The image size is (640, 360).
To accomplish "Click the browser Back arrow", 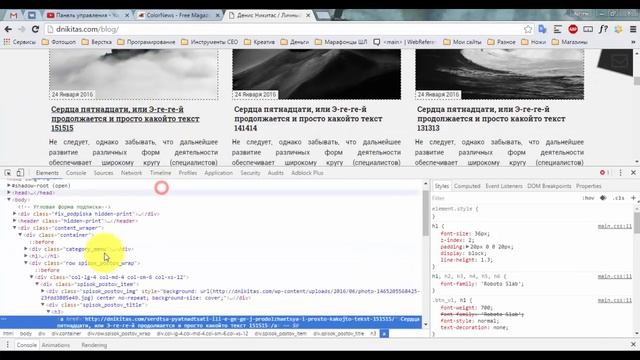I will pyautogui.click(x=8, y=29).
